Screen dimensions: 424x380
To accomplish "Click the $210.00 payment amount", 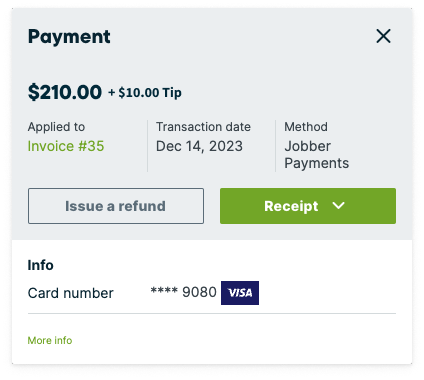I will click(x=65, y=92).
